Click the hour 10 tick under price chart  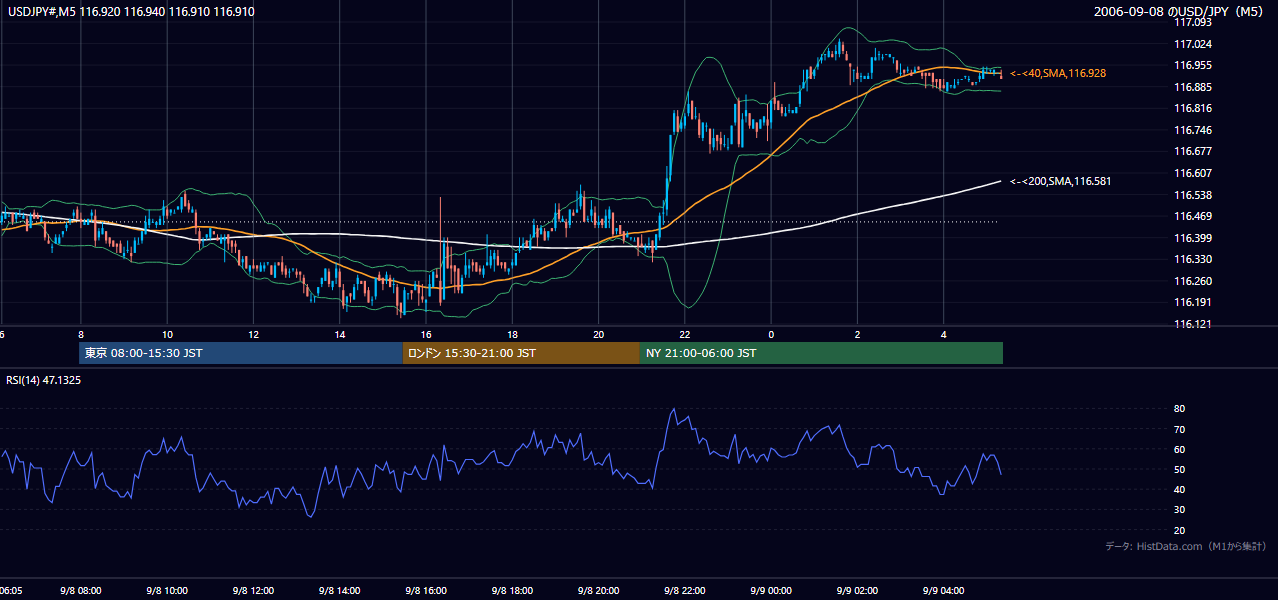(167, 334)
